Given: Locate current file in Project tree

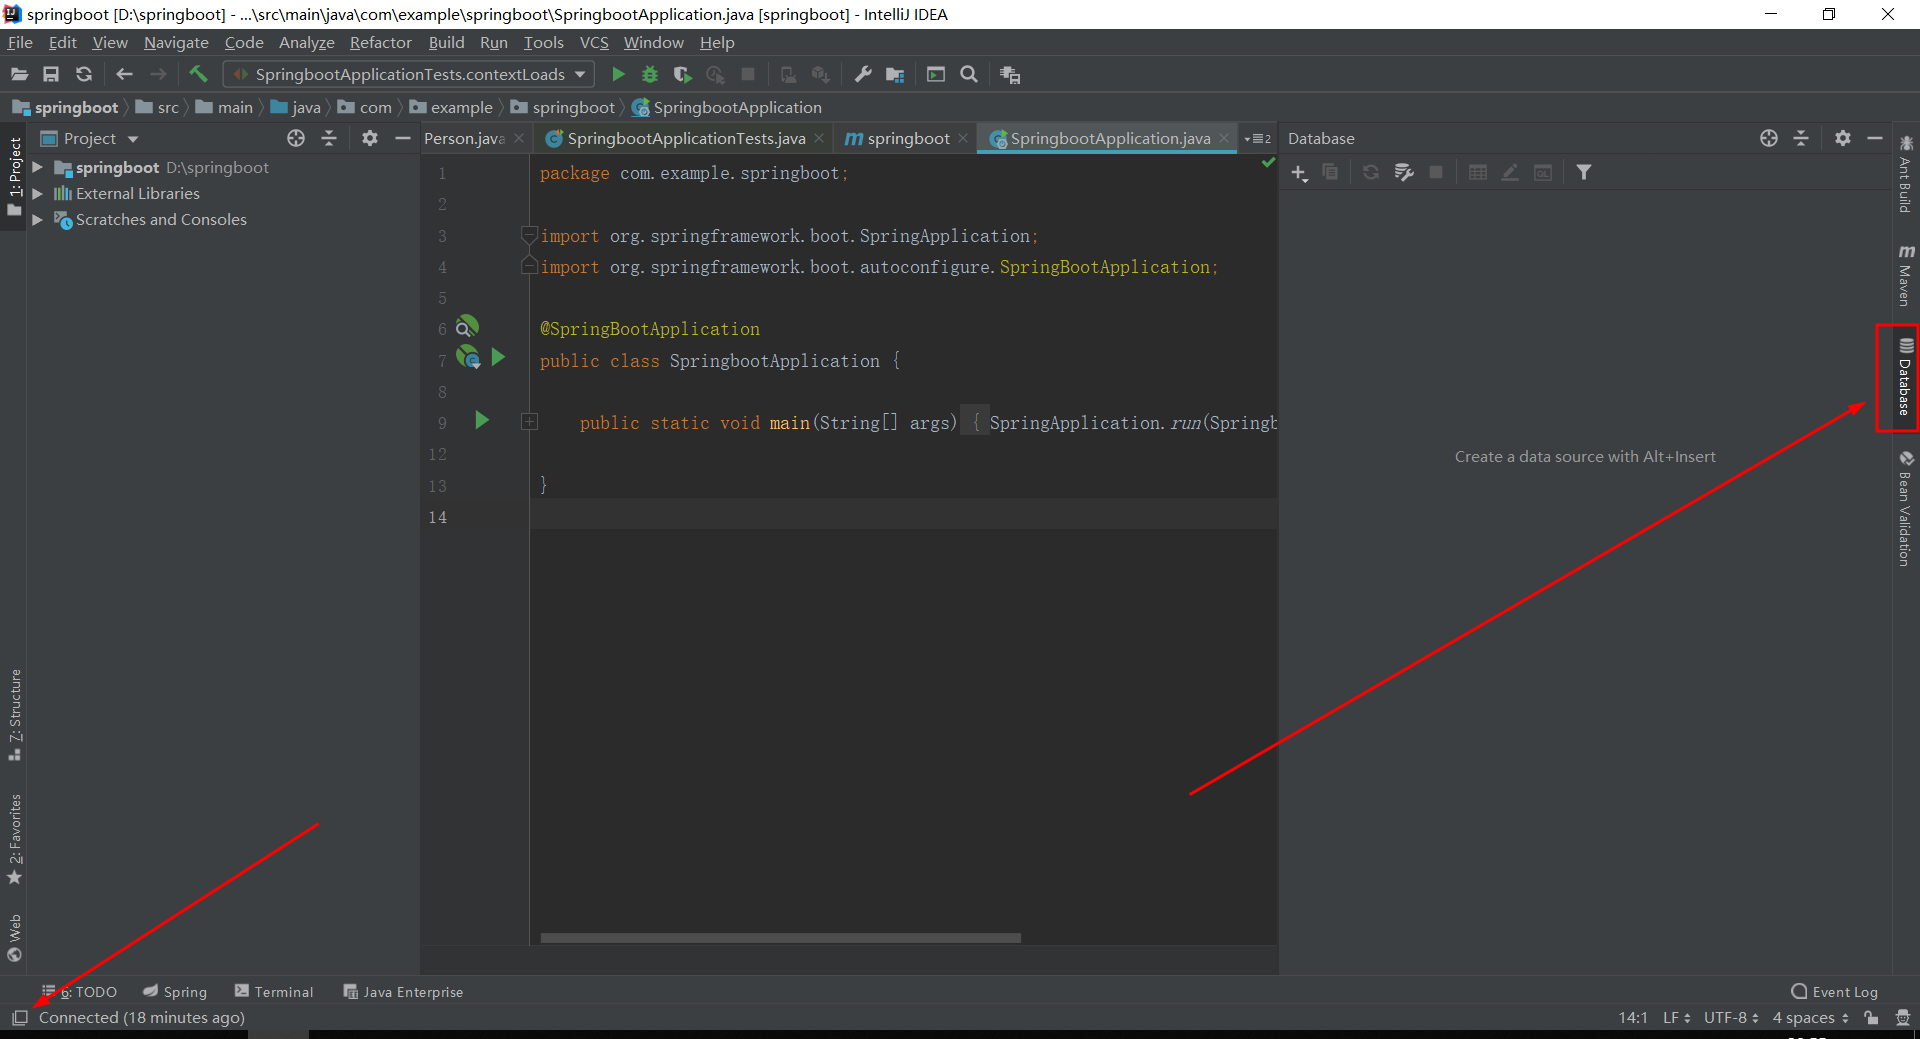Looking at the screenshot, I should (x=296, y=138).
